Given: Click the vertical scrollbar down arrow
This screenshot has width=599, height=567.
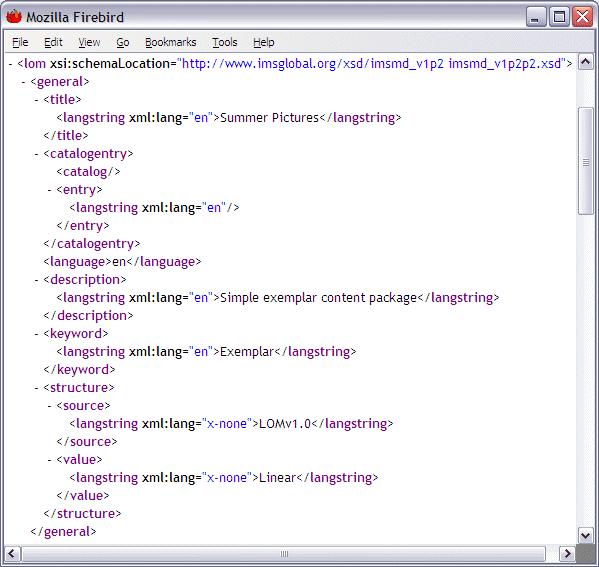Looking at the screenshot, I should pyautogui.click(x=586, y=535).
